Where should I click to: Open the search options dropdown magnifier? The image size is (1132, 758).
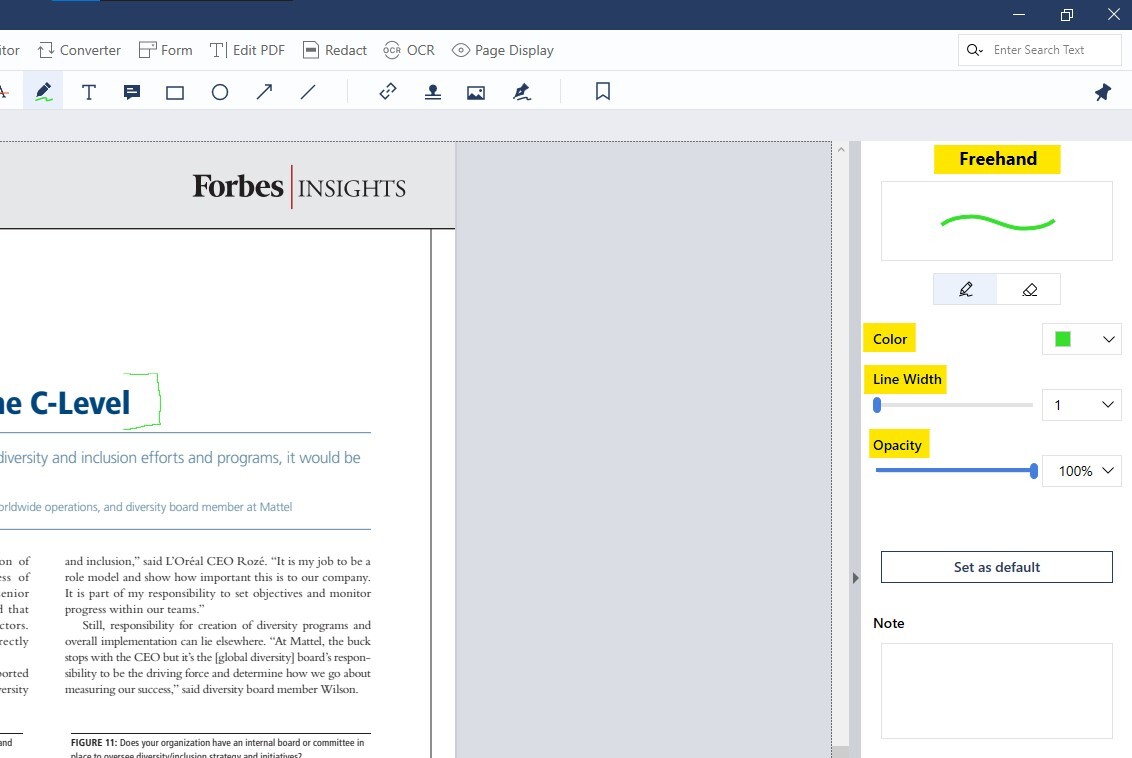point(975,50)
